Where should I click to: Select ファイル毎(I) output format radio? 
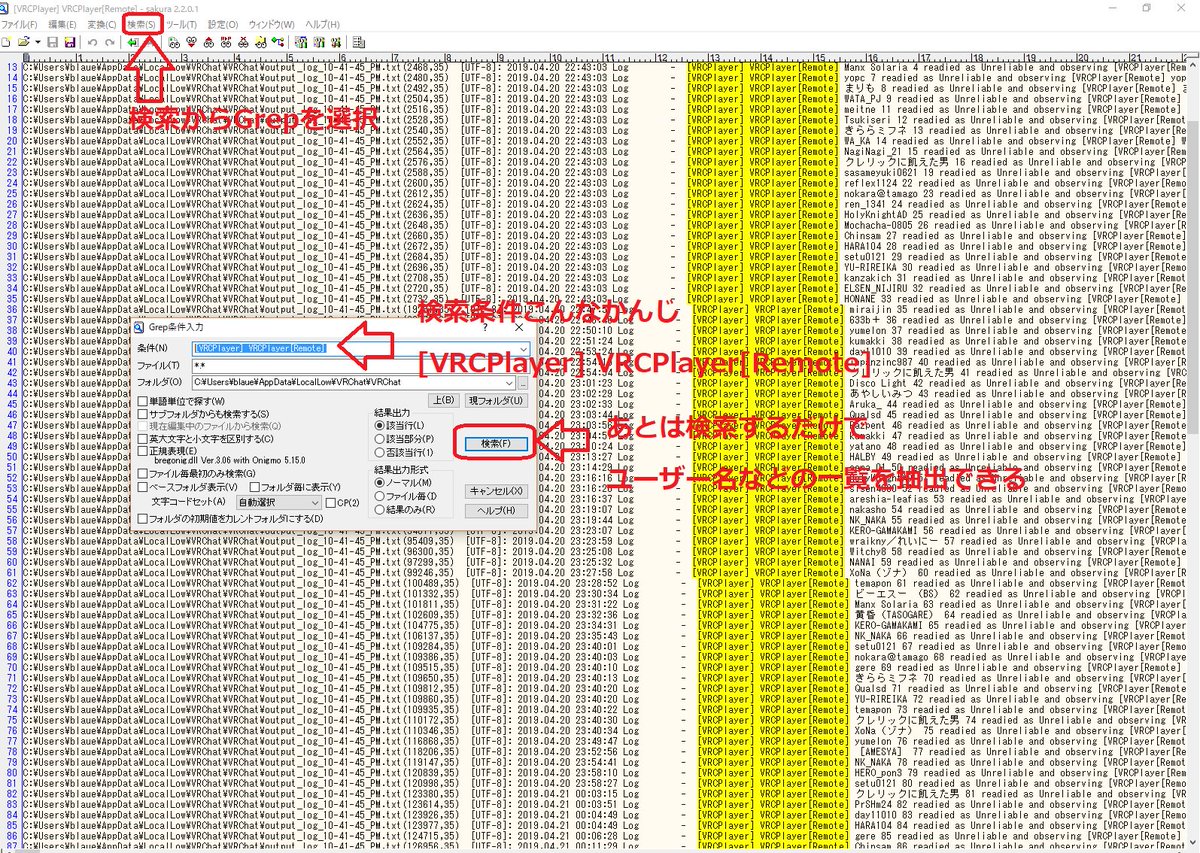click(x=379, y=495)
